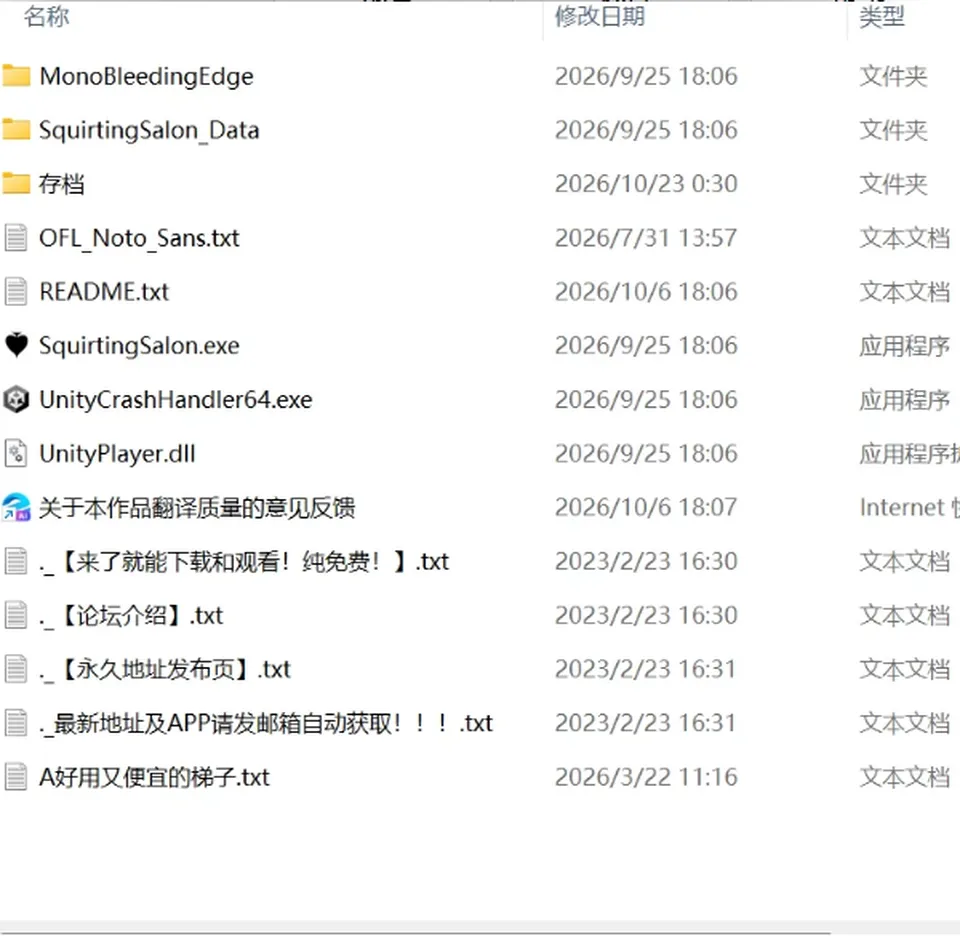Click the 2026/3/22 11:16 modified date

(x=646, y=777)
